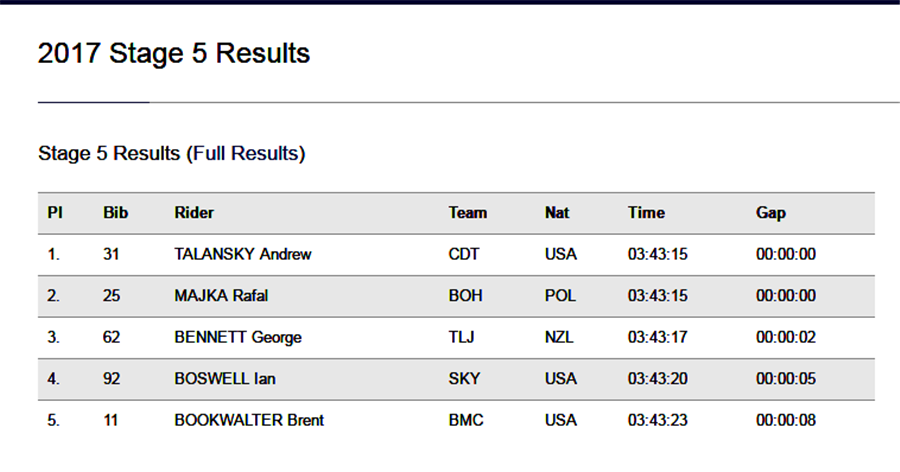This screenshot has width=900, height=472.
Task: Click the Stage 5 Results (Full Results) heading
Action: point(172,154)
